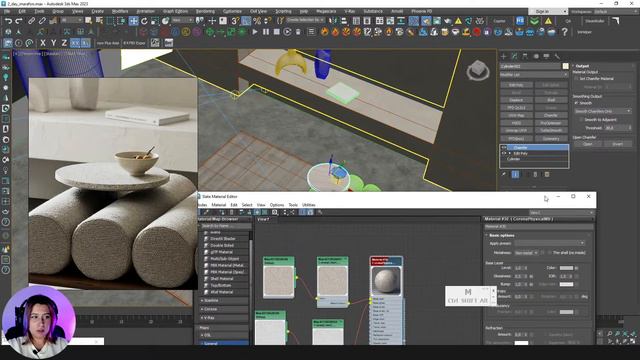
Task: Restrict axis to Z
Action: click(64, 42)
